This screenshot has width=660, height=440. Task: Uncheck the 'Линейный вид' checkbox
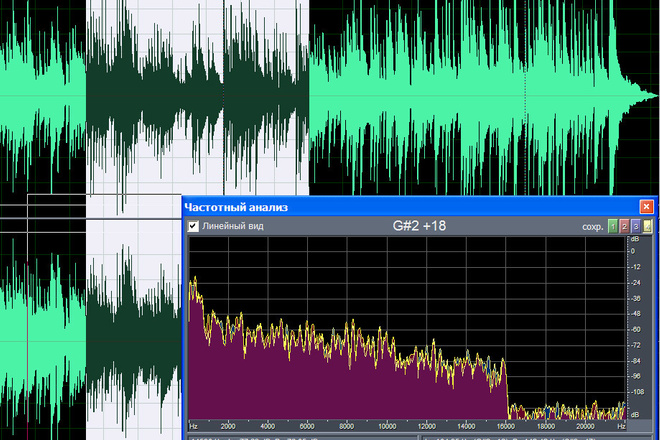click(x=193, y=226)
